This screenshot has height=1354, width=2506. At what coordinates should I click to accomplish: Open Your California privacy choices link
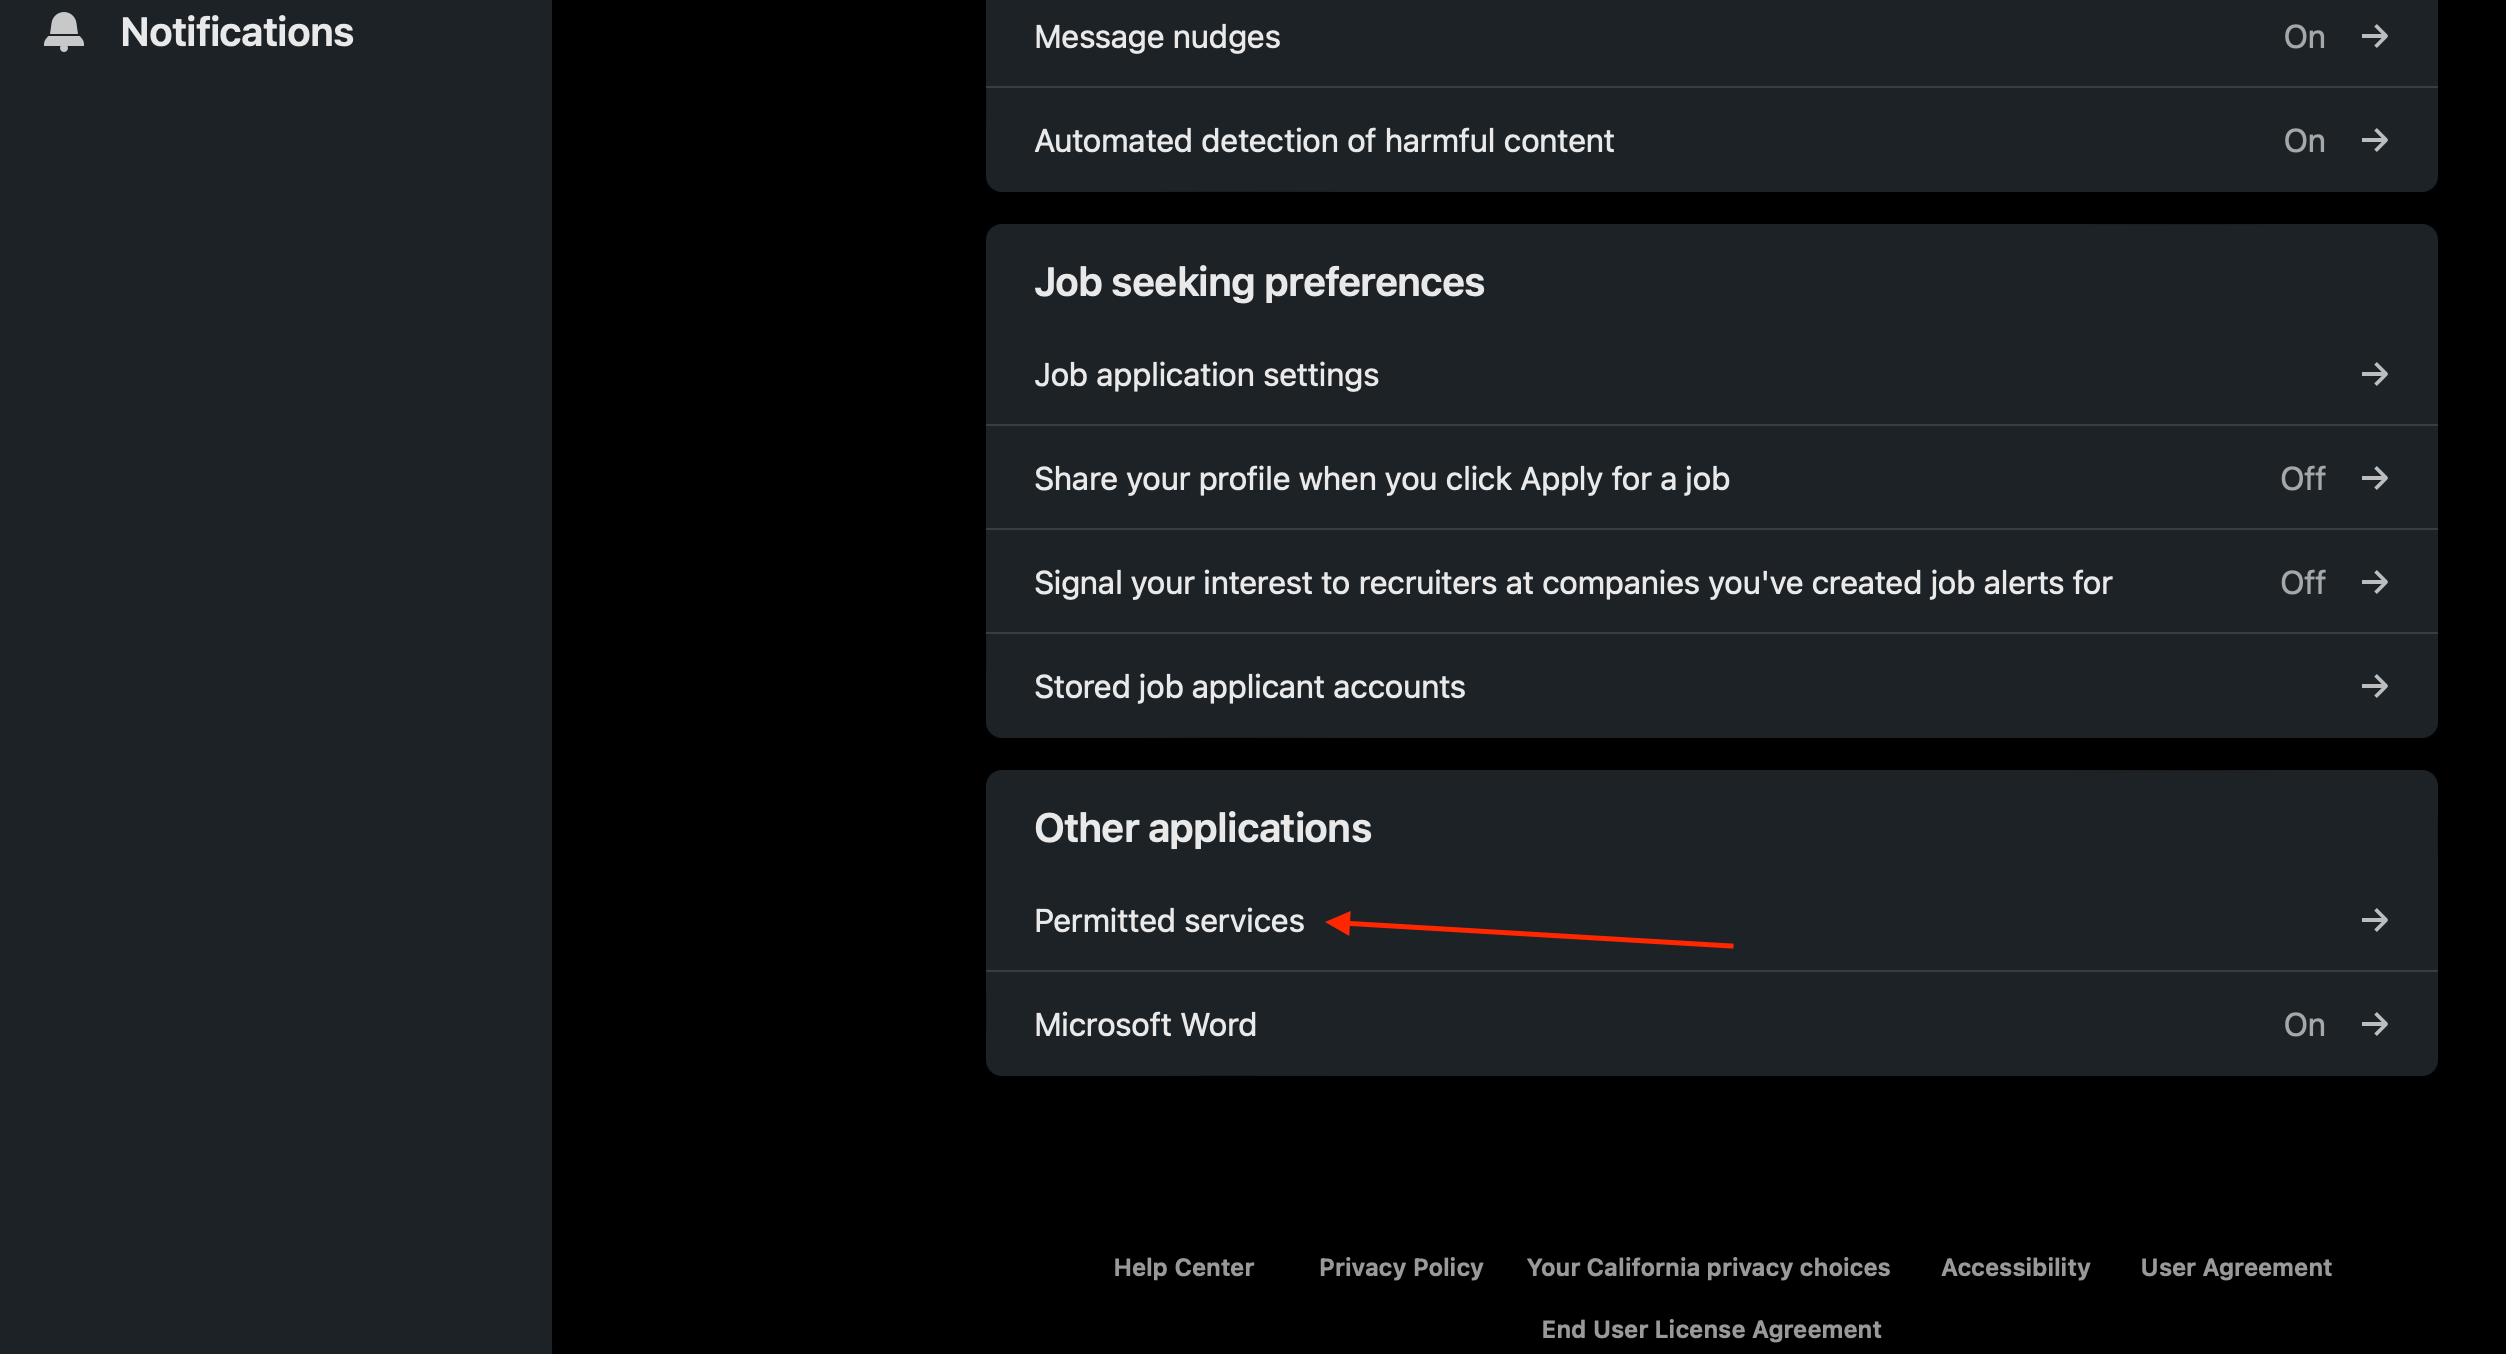click(x=1708, y=1268)
